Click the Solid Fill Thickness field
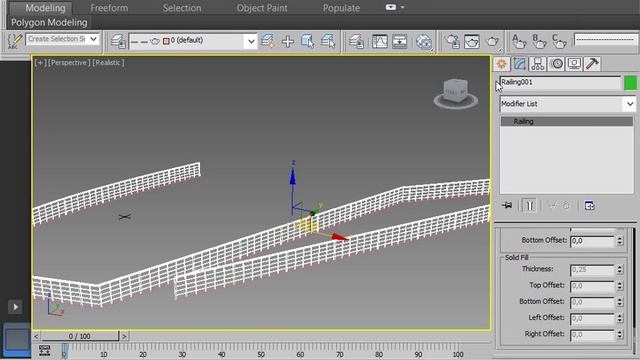Image resolution: width=640 pixels, height=360 pixels. [x=592, y=270]
